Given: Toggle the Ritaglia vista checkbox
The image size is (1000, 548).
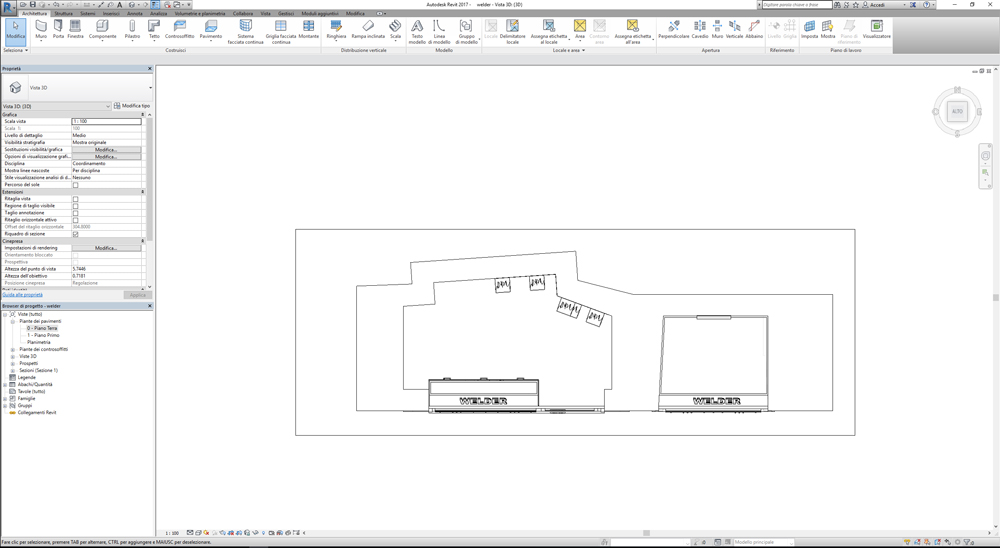Looking at the screenshot, I should [75, 199].
